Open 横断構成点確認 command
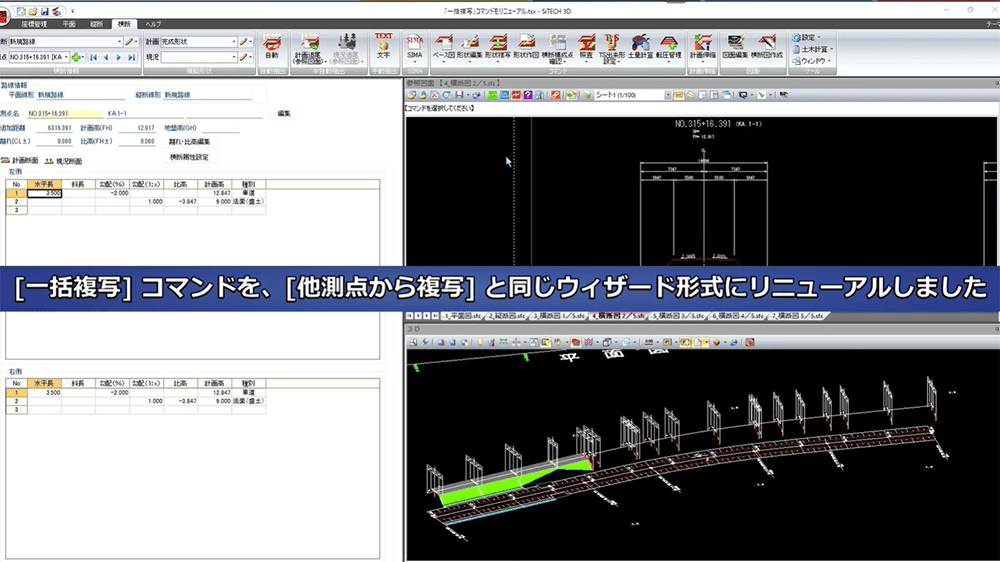This screenshot has width=1000, height=562. [557, 49]
